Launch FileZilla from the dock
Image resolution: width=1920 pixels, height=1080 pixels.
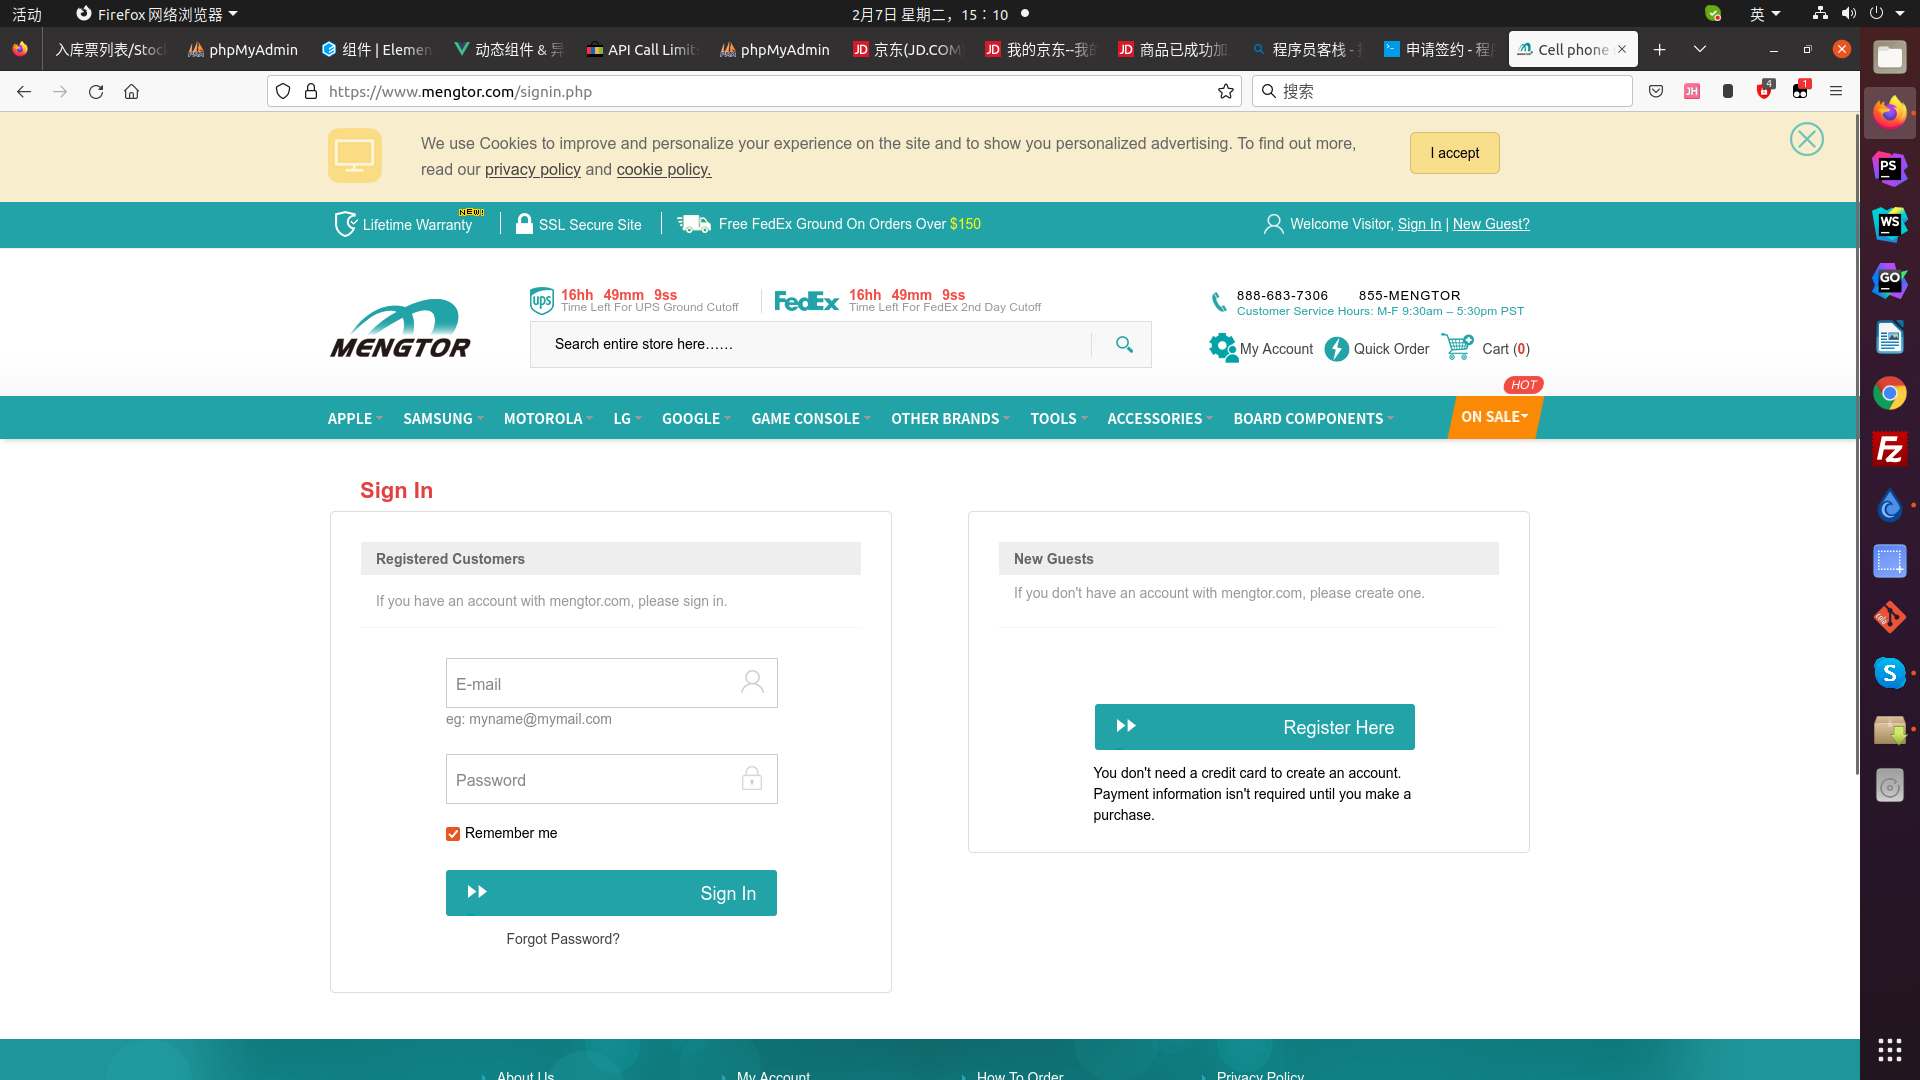tap(1889, 449)
